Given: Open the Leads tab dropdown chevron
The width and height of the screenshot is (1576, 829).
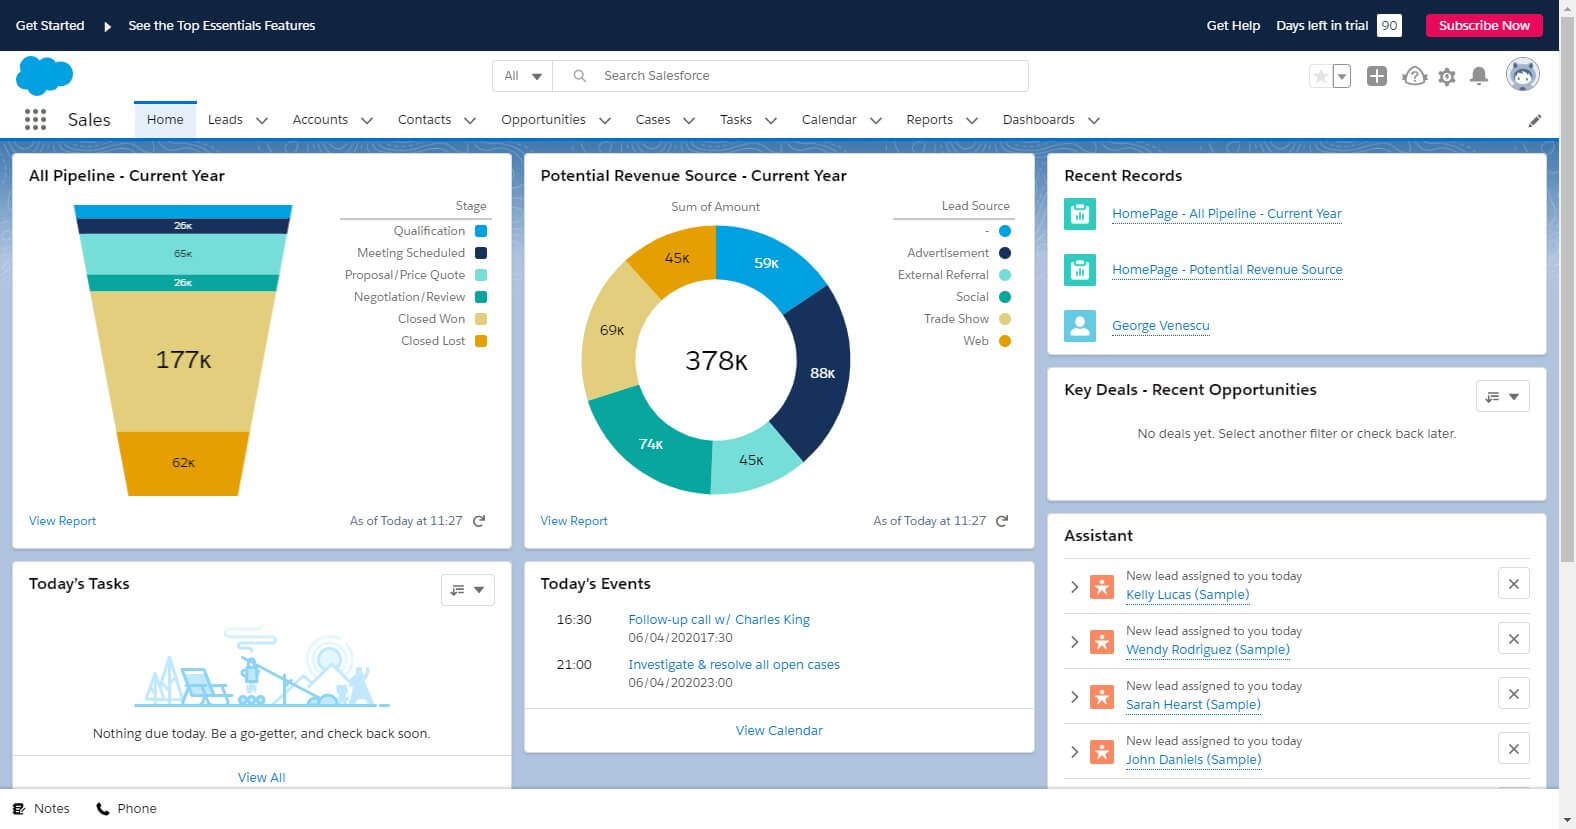Looking at the screenshot, I should coord(262,120).
